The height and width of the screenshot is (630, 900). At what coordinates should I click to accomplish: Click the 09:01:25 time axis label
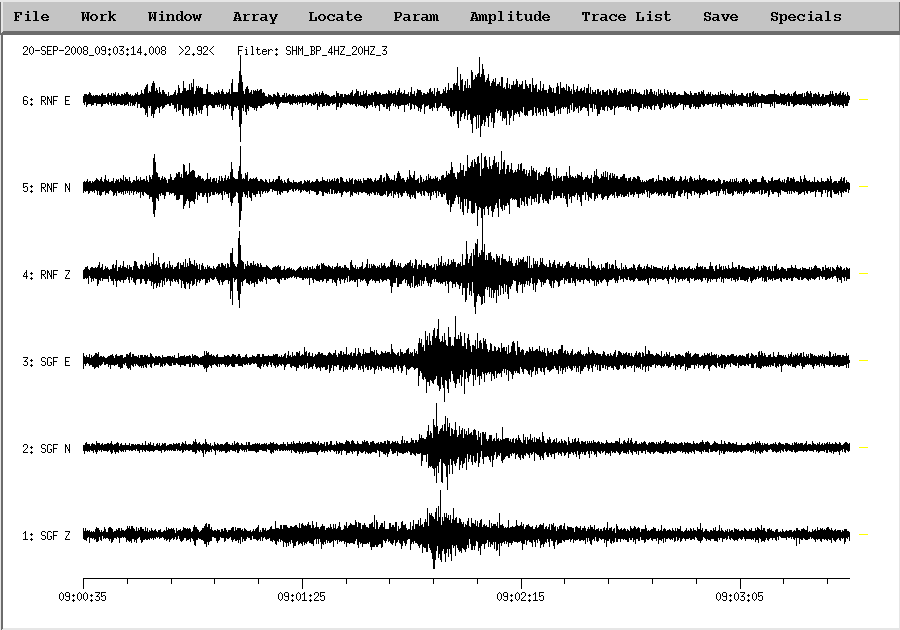pos(302,595)
